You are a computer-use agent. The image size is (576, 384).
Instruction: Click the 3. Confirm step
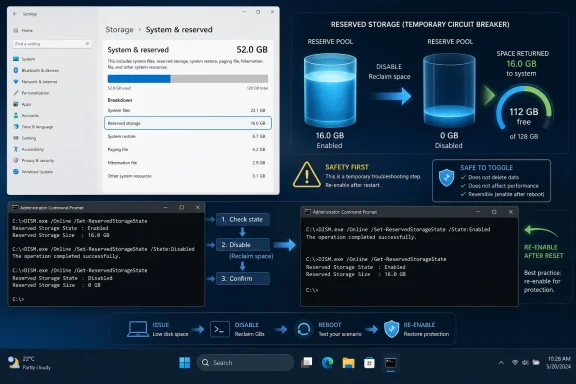(243, 279)
